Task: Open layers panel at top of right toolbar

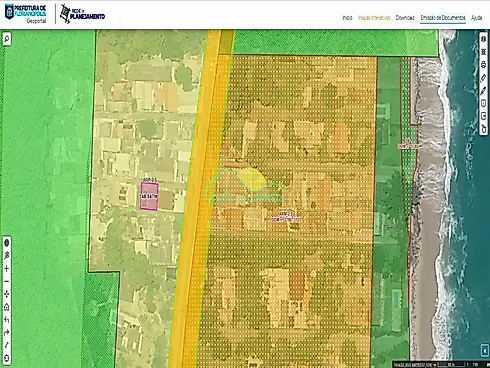Action: (484, 39)
